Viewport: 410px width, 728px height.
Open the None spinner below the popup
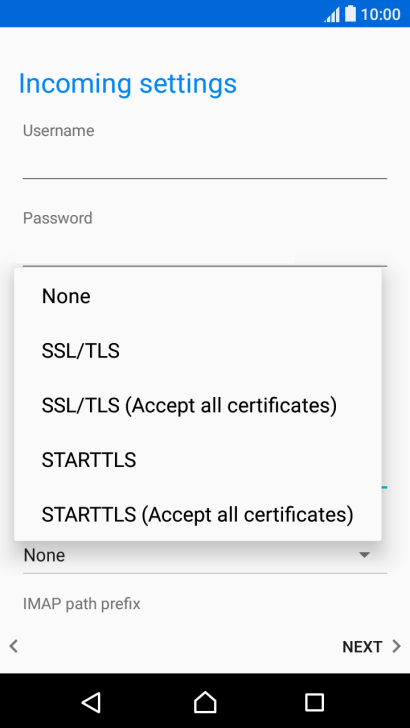coord(205,556)
